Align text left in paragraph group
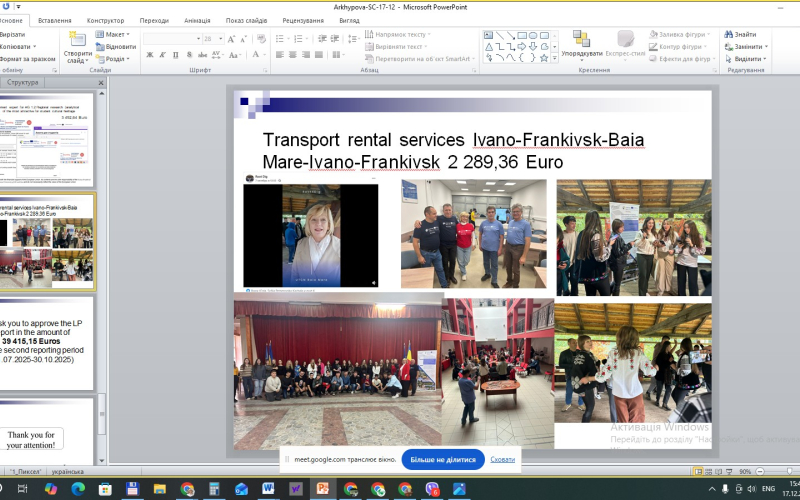 280,55
